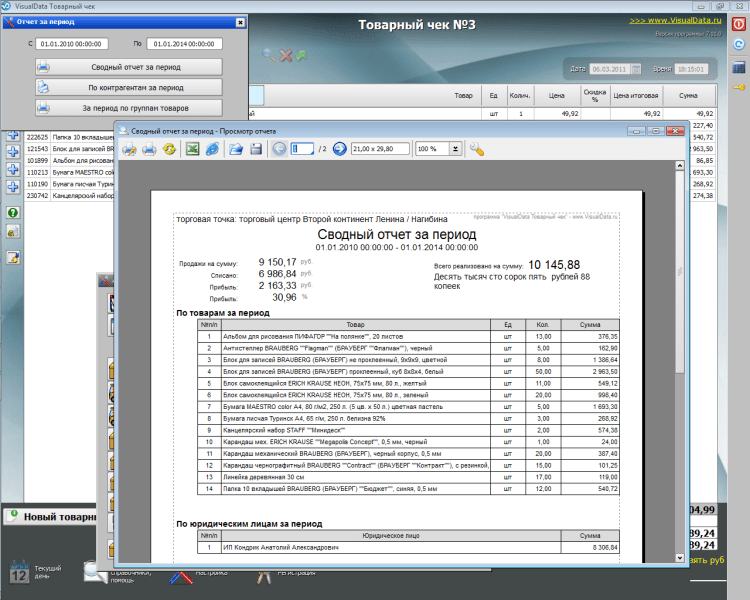750x600 pixels.
Task: Click the start date 'С' input field
Action: (x=73, y=44)
